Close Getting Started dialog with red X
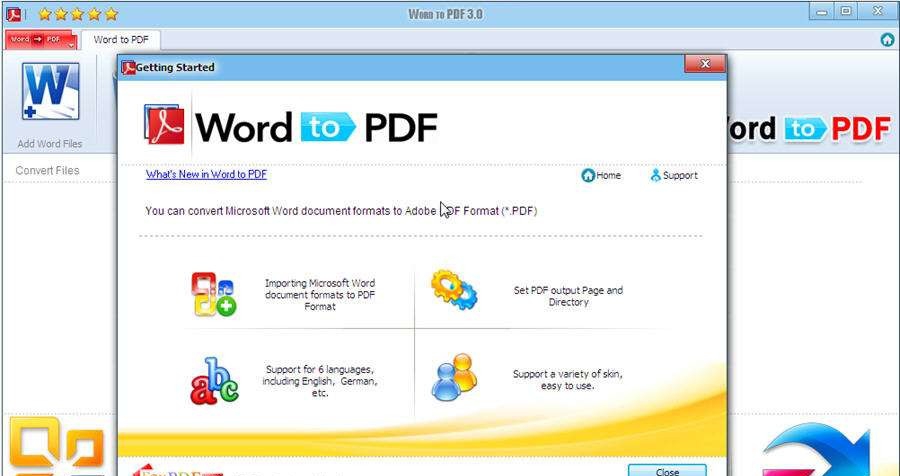The image size is (900, 476). 705,63
